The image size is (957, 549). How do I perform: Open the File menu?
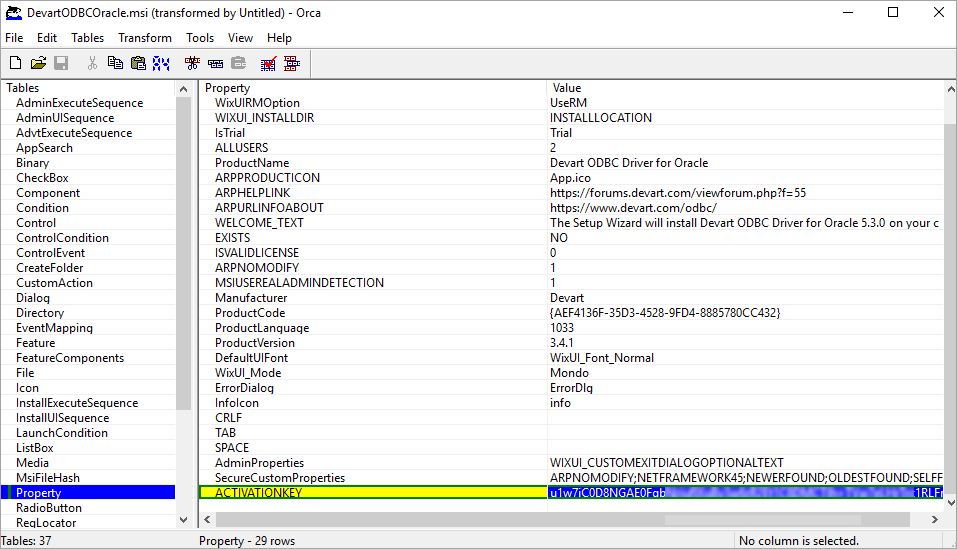tap(14, 38)
